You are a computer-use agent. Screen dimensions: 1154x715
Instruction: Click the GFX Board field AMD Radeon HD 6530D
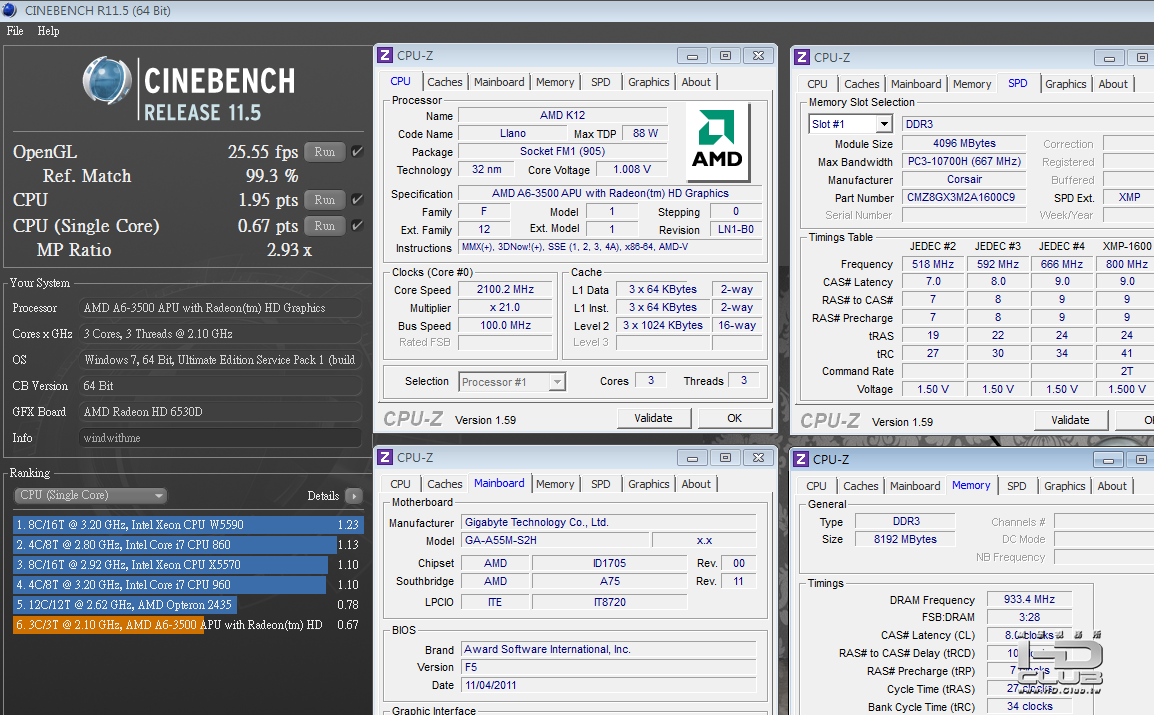[220, 412]
